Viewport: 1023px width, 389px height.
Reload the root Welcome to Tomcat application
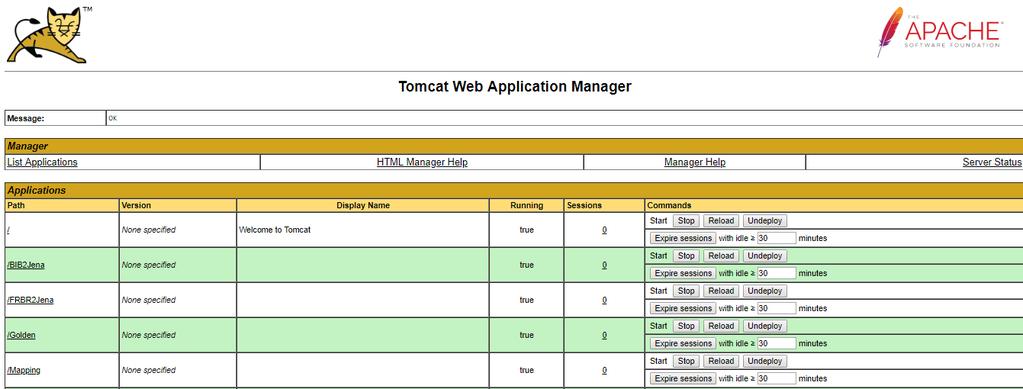[721, 221]
